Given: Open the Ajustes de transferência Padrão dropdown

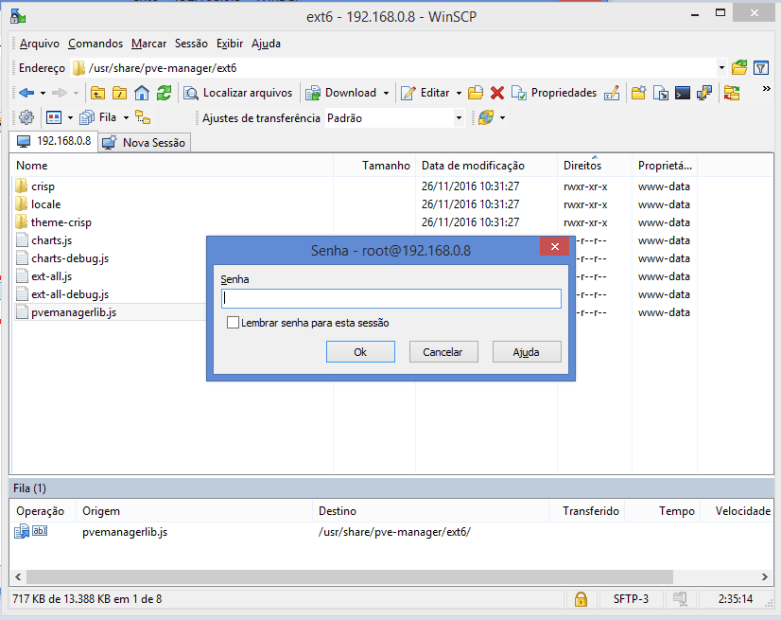Looking at the screenshot, I should point(459,118).
